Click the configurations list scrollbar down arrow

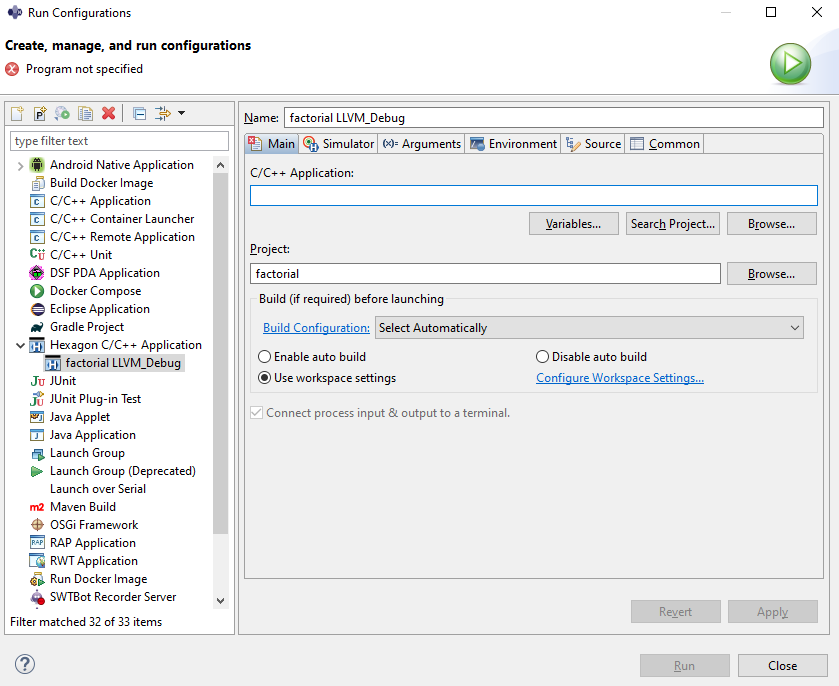pyautogui.click(x=220, y=600)
